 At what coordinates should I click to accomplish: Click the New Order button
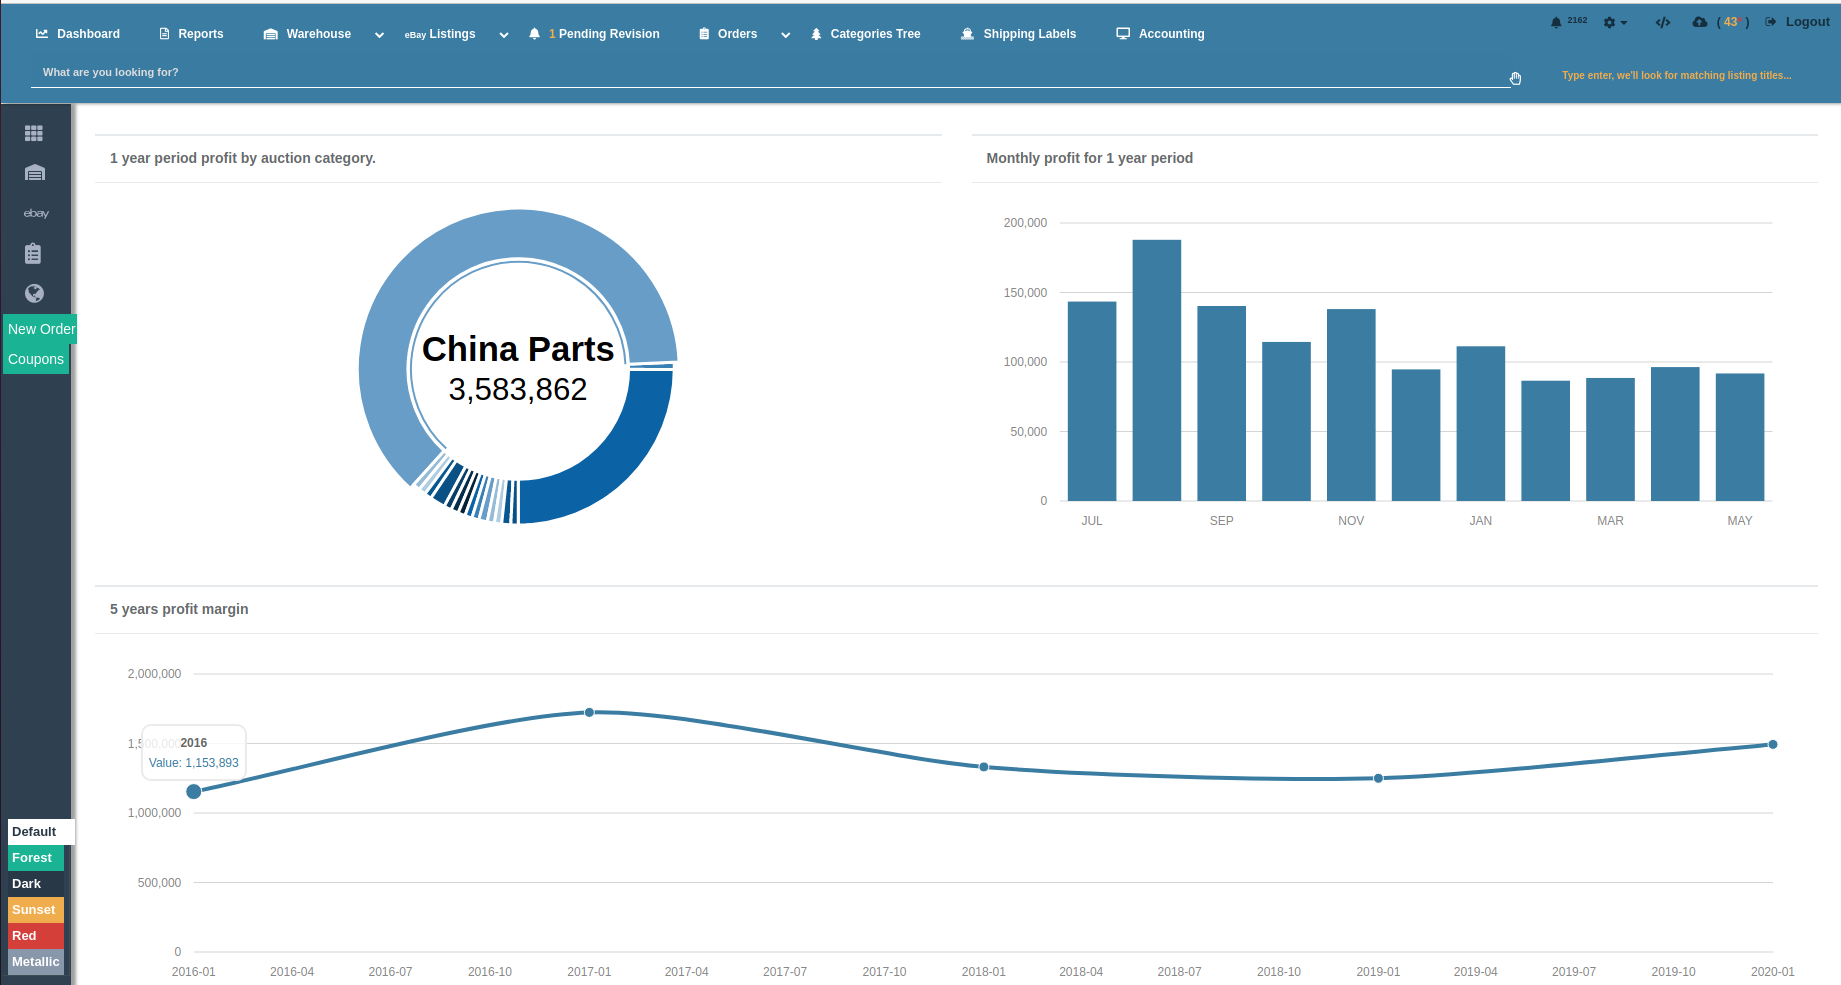[x=41, y=329]
